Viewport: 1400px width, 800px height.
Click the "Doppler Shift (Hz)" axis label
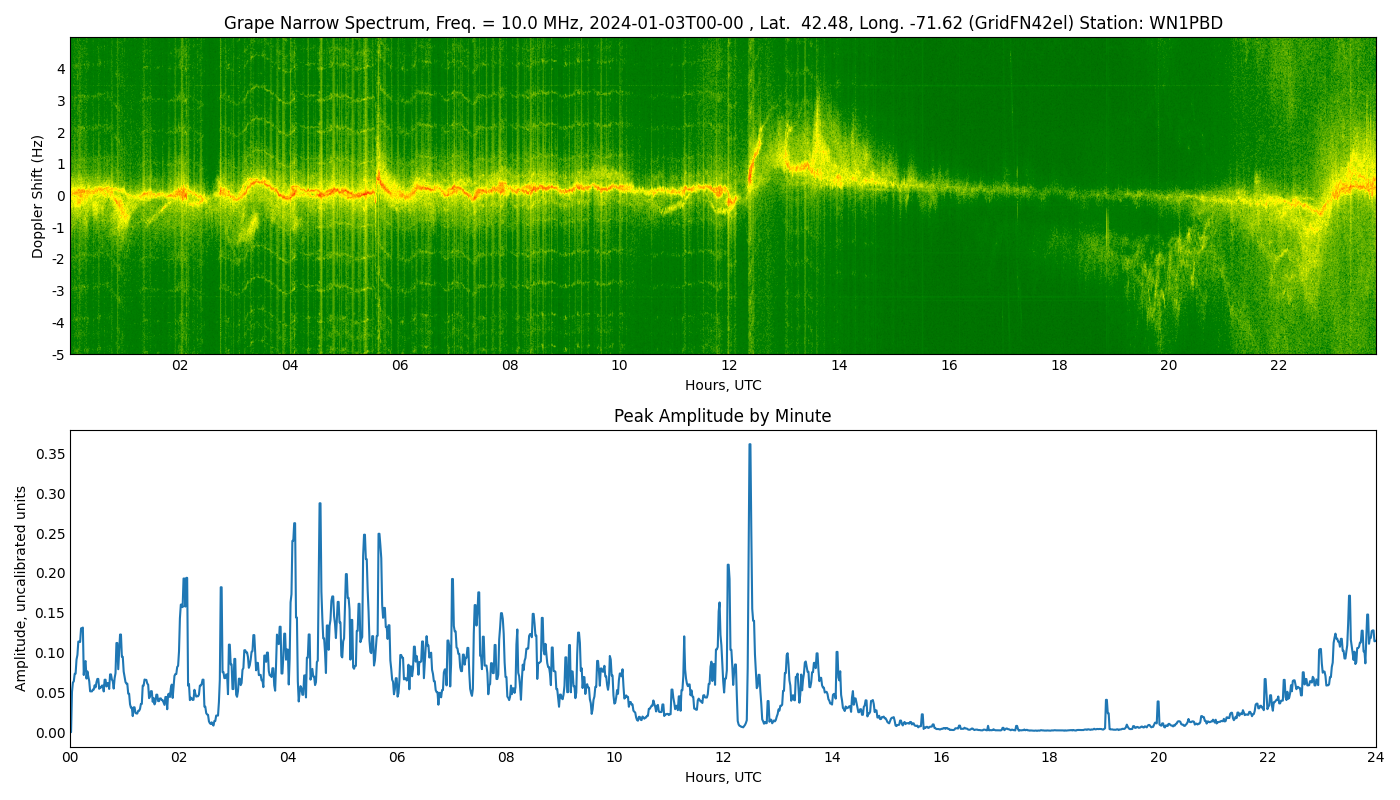click(x=38, y=196)
